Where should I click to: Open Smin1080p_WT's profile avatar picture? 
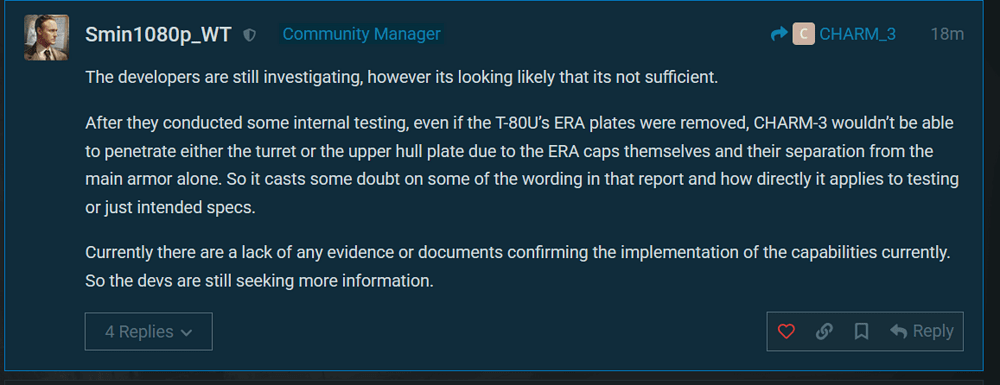click(x=46, y=38)
